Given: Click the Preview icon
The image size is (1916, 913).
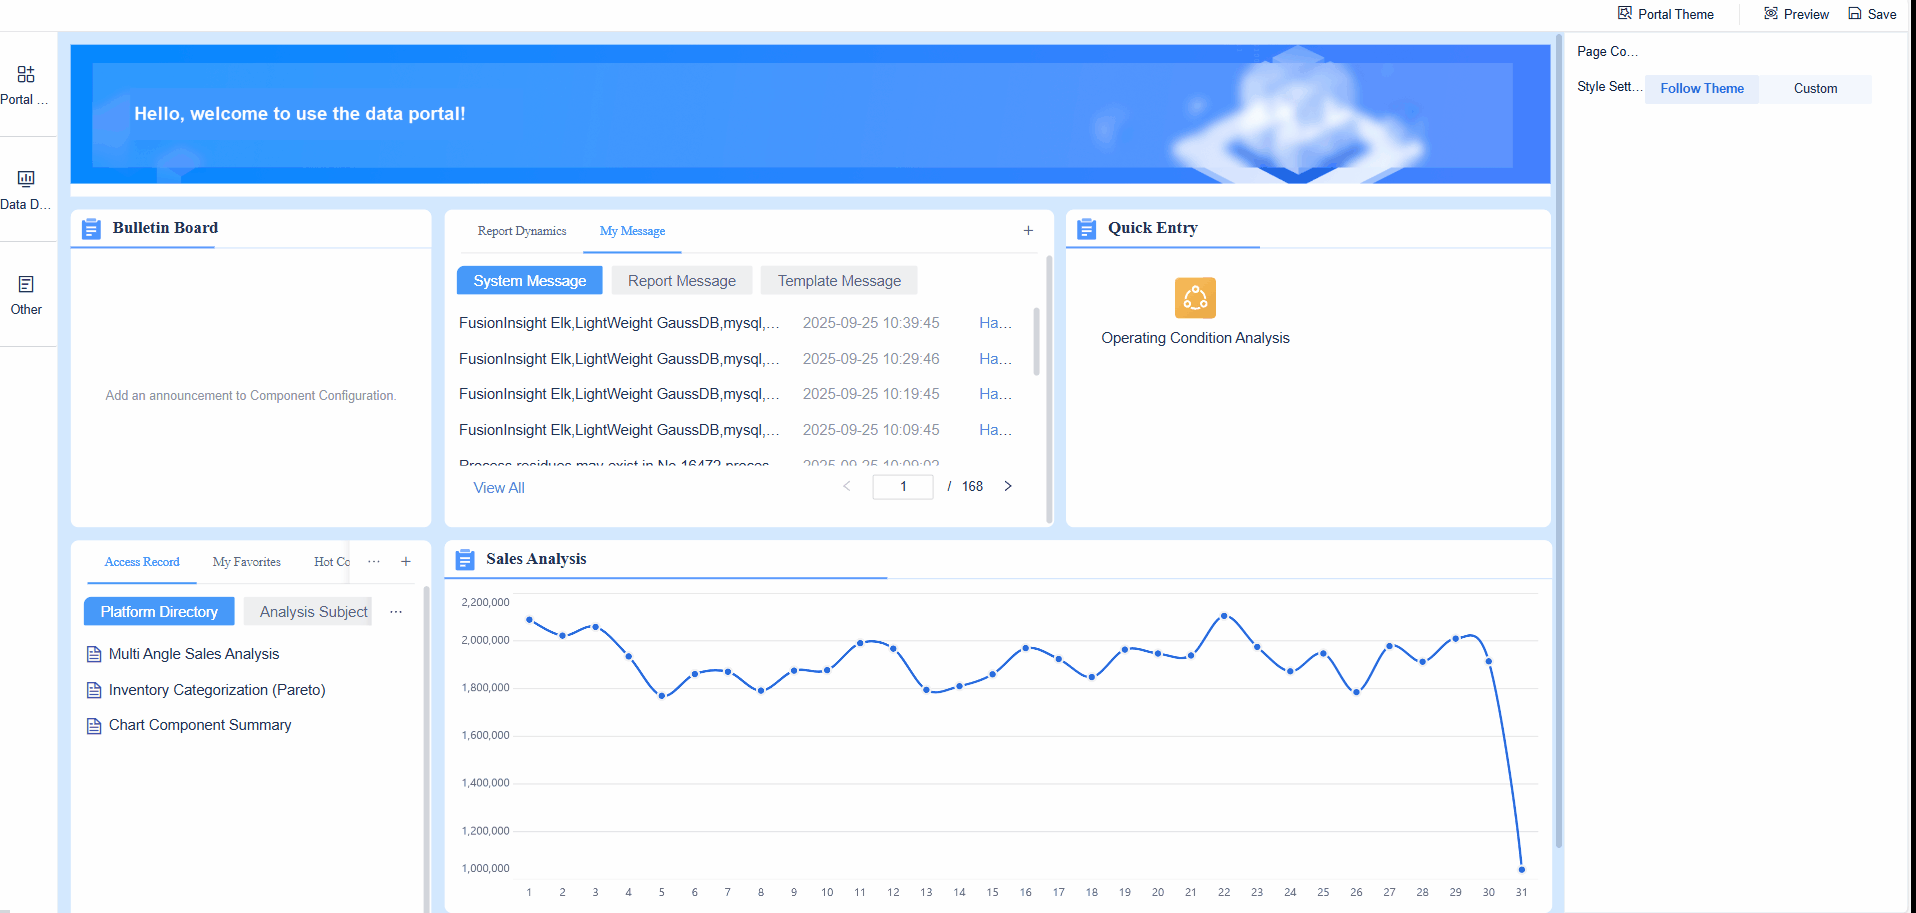Looking at the screenshot, I should [x=1771, y=13].
